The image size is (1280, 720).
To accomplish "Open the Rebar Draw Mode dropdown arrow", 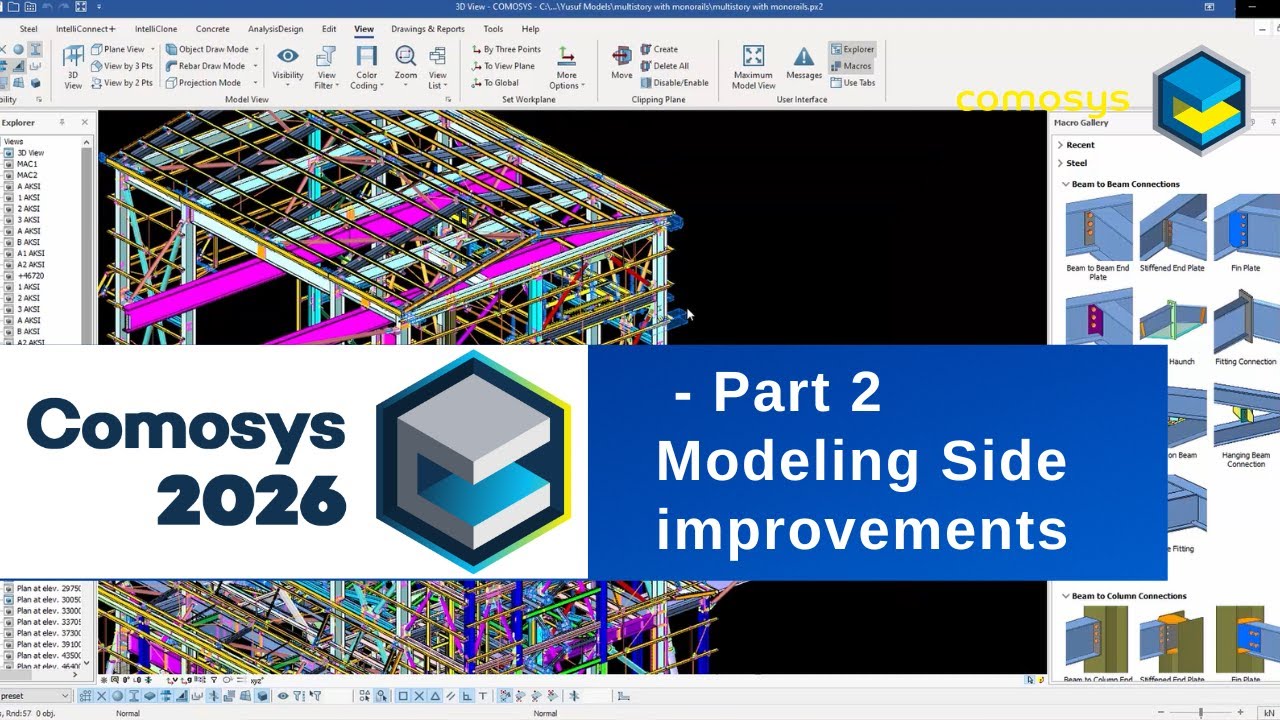I will tap(256, 66).
